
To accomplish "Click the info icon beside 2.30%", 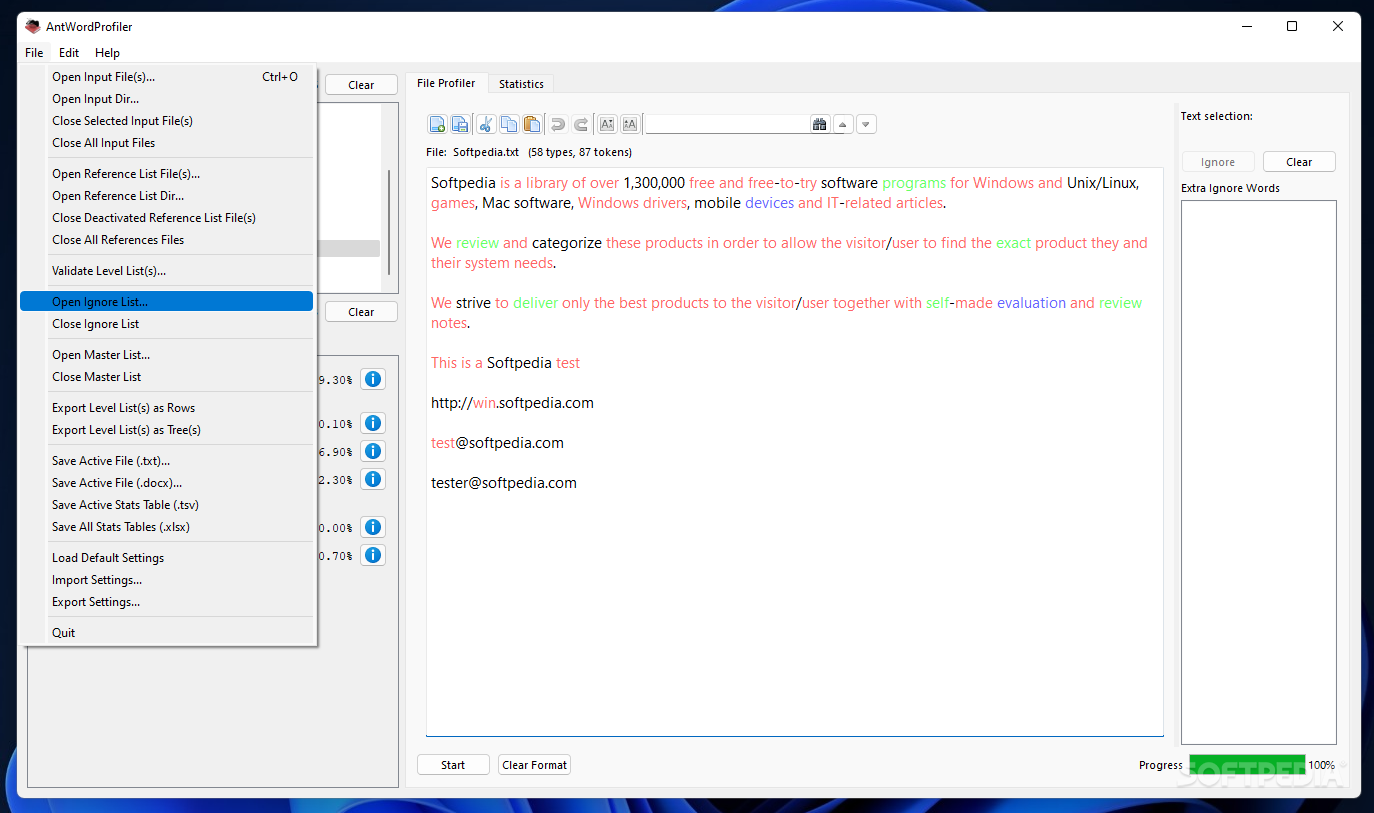I will coord(373,479).
